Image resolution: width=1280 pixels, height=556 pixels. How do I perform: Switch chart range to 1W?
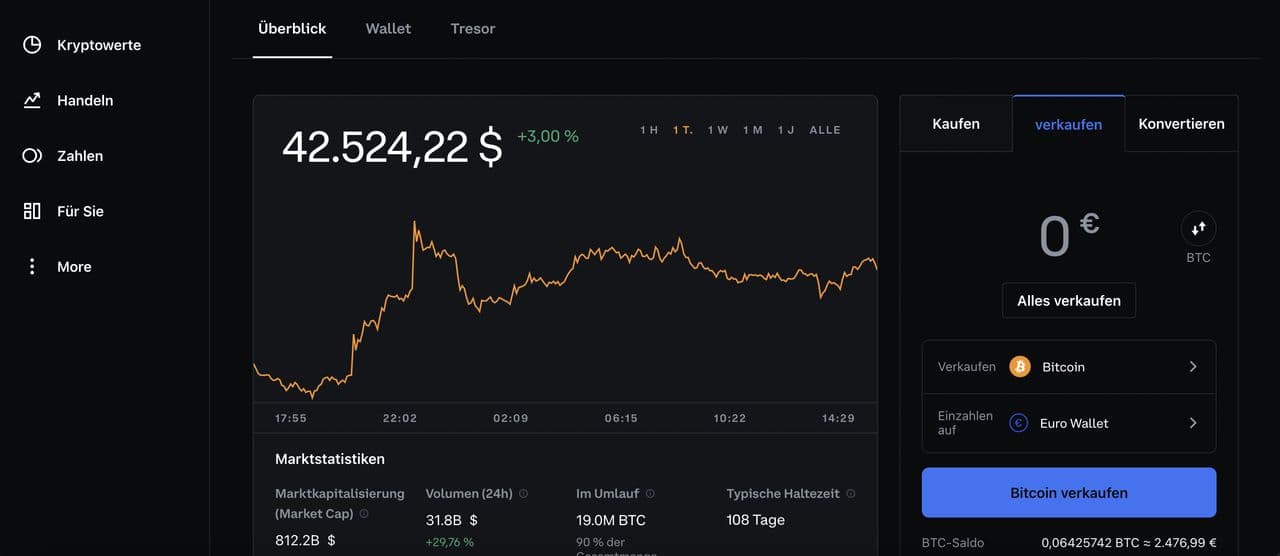tap(718, 130)
